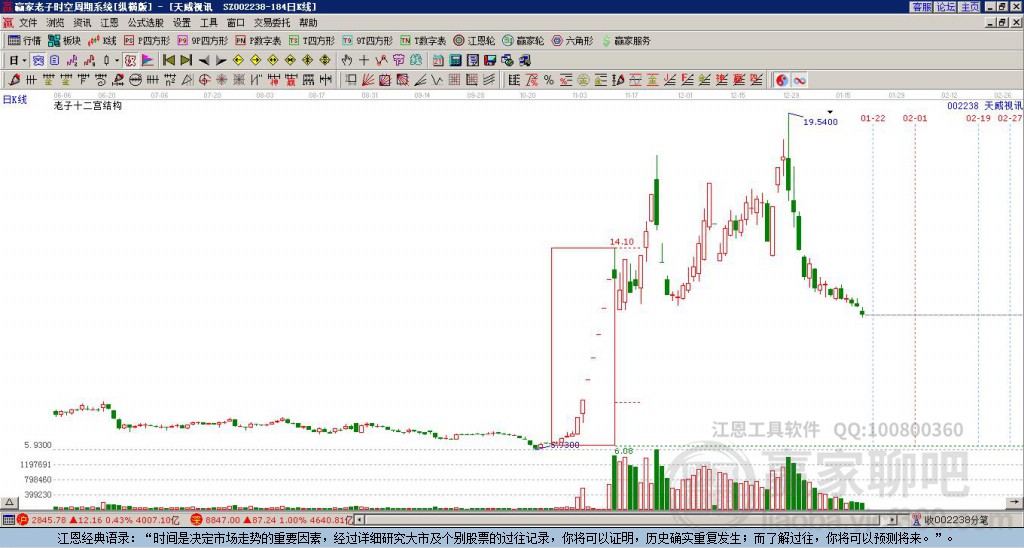Select the angle line drawing tool
The image size is (1024, 548).
coord(420,80)
